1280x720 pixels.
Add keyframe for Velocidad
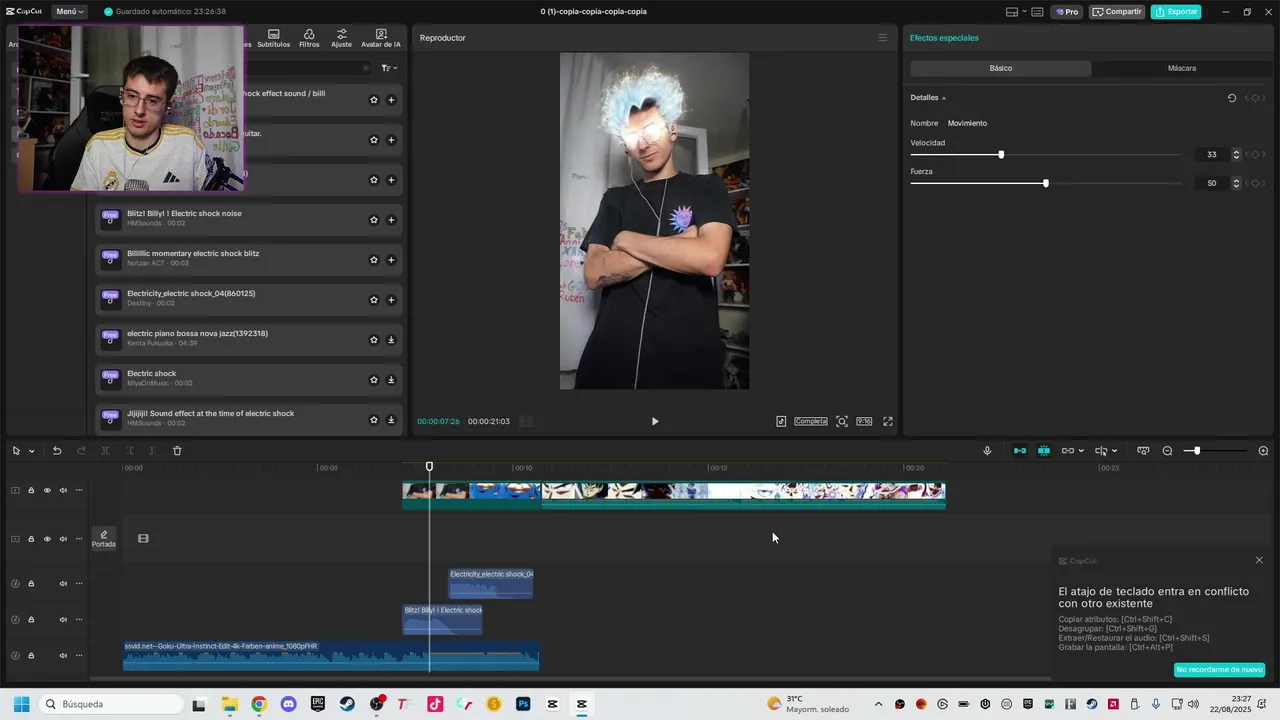pos(1255,155)
